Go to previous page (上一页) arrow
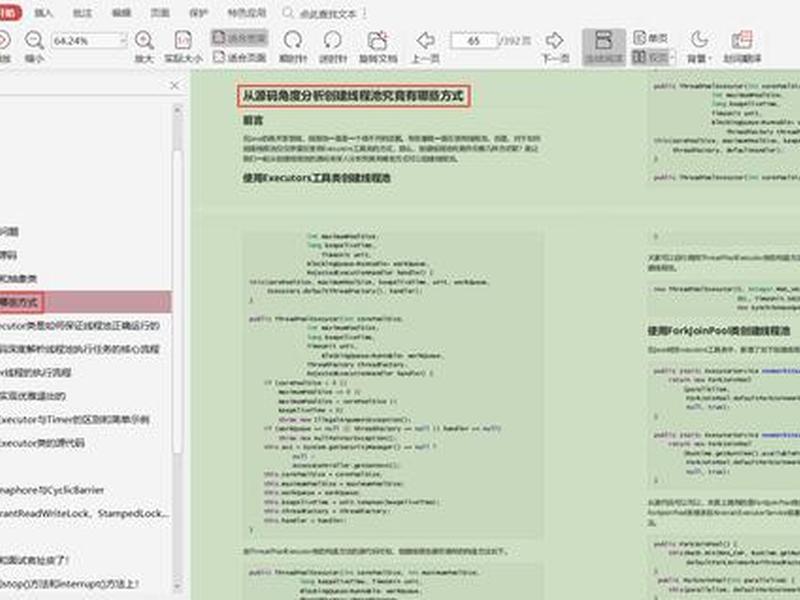 click(426, 40)
